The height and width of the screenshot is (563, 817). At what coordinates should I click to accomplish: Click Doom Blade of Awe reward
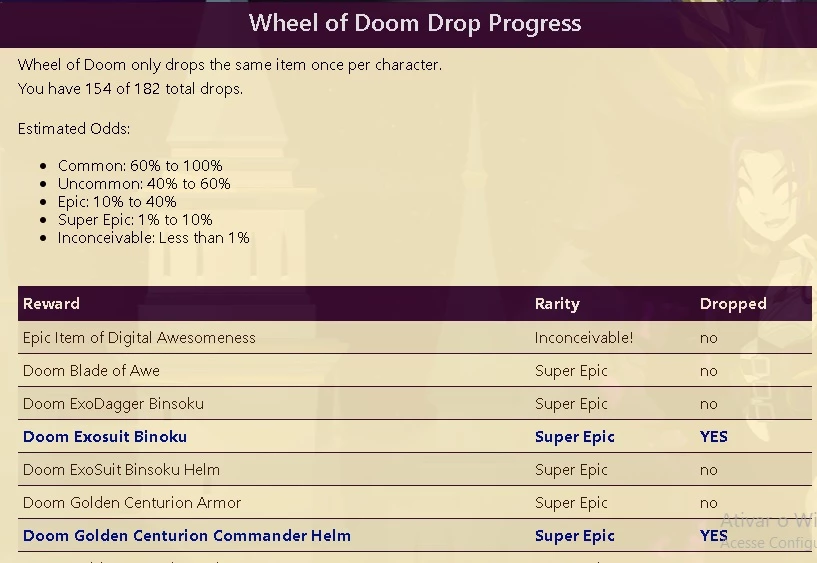pyautogui.click(x=91, y=371)
